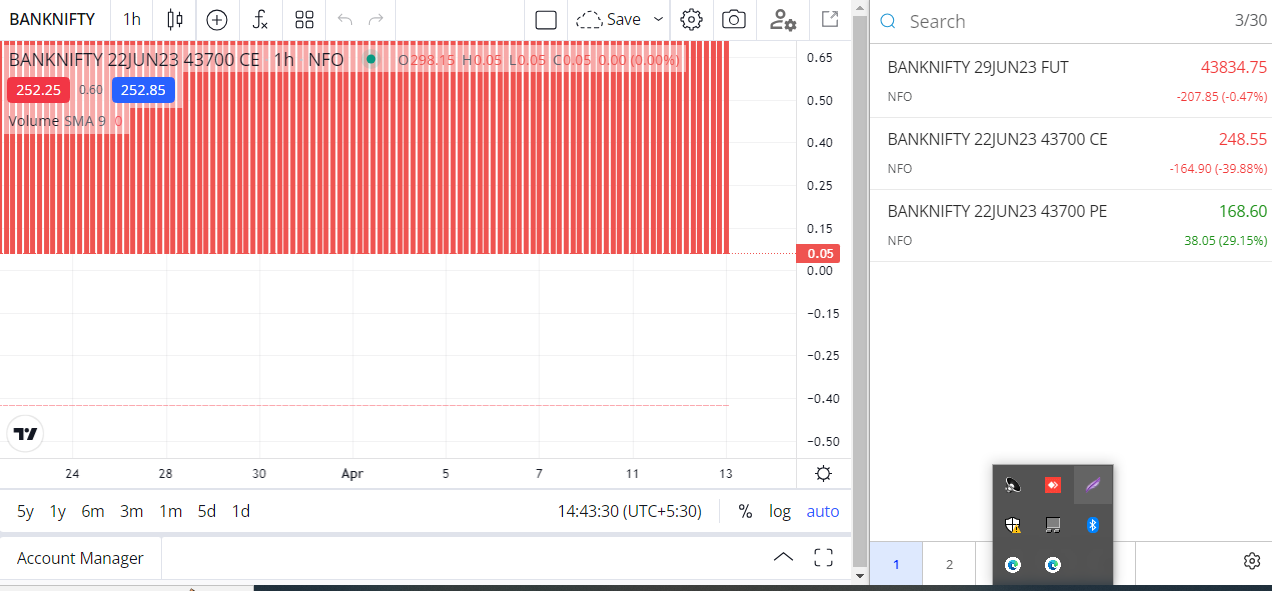Click the blue 252.85 buy button
Screen dimensions: 1272x591
[143, 90]
